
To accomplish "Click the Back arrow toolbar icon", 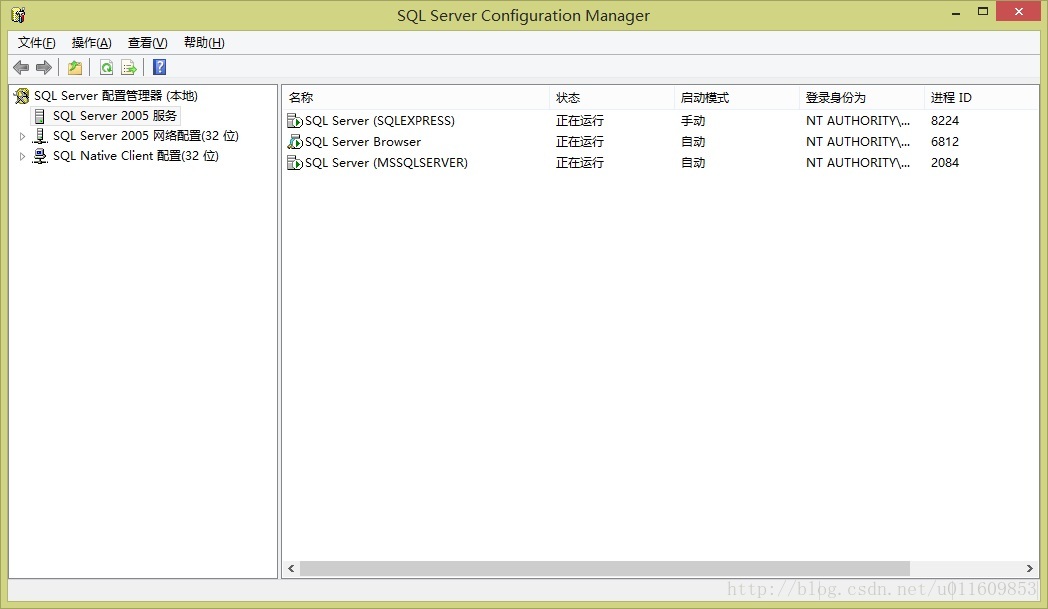I will (21, 68).
